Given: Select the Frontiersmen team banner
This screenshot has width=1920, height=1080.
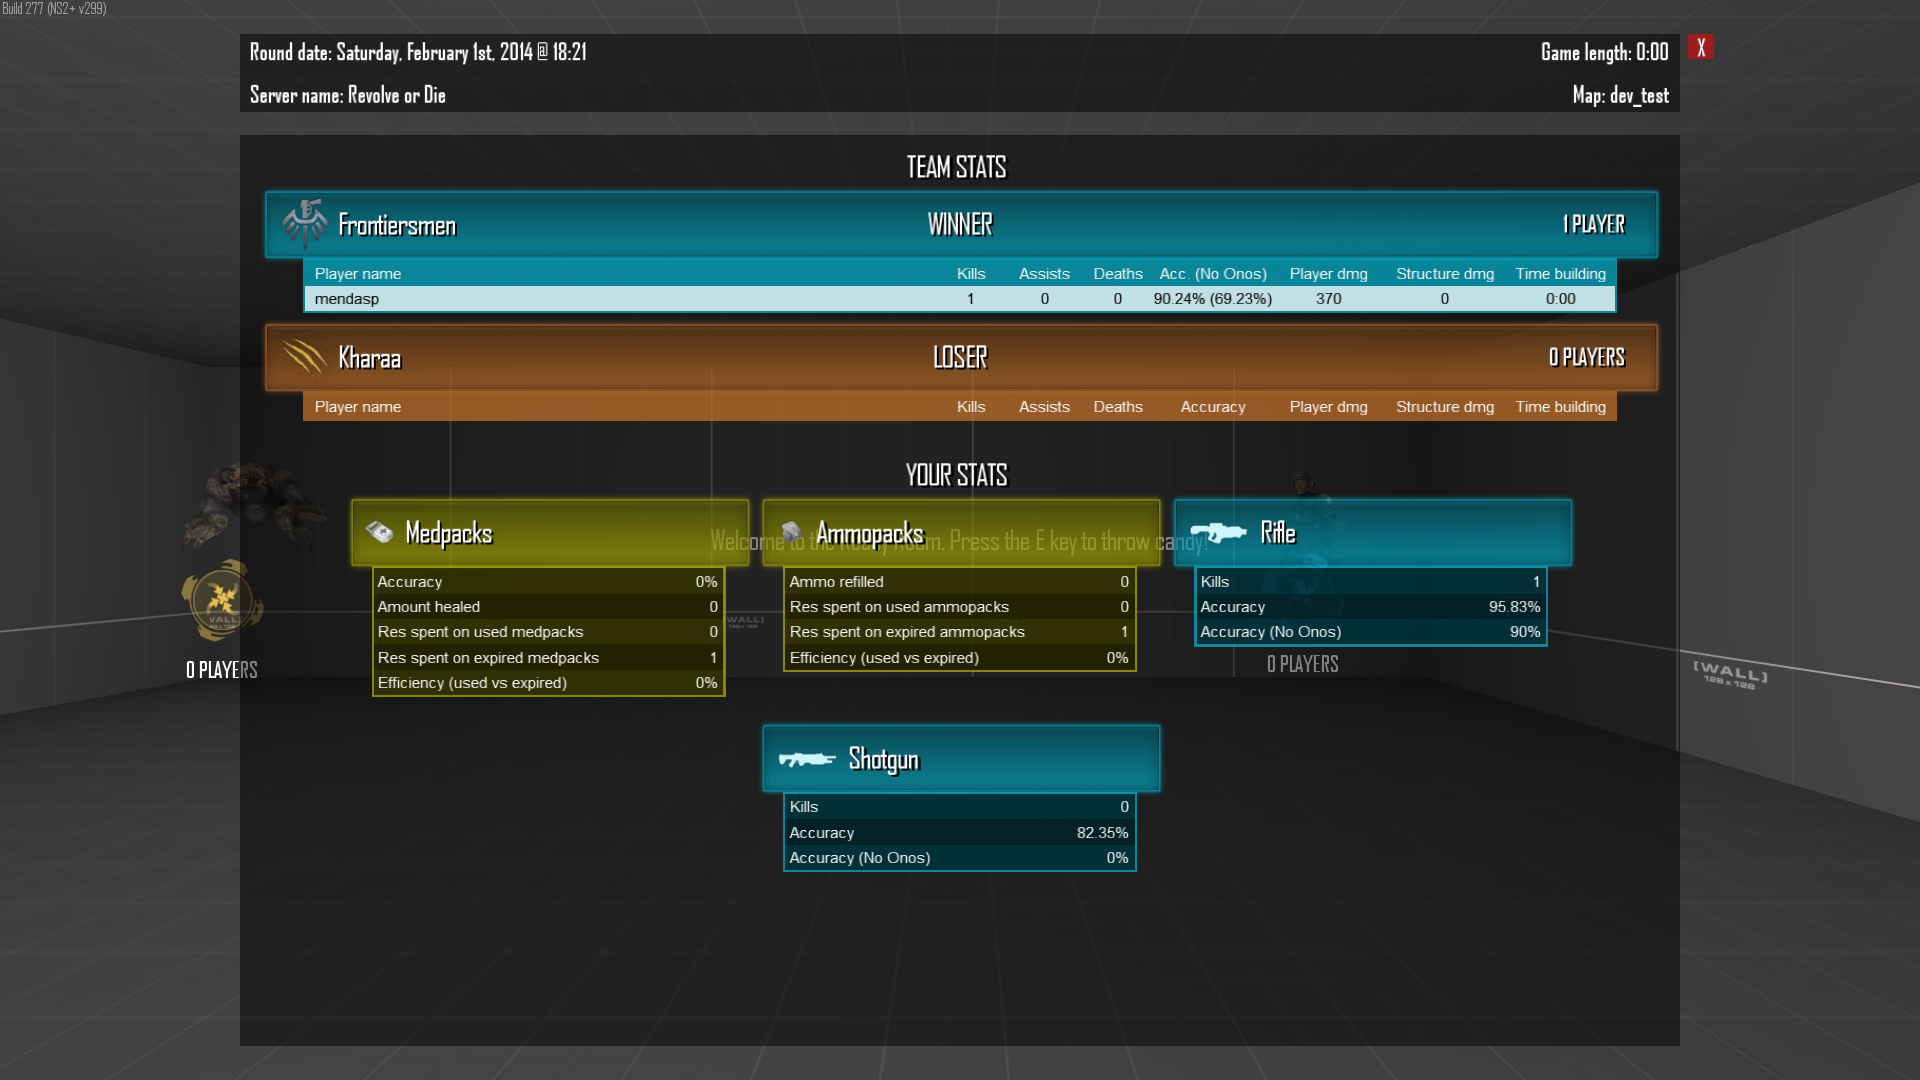Looking at the screenshot, I should 961,224.
